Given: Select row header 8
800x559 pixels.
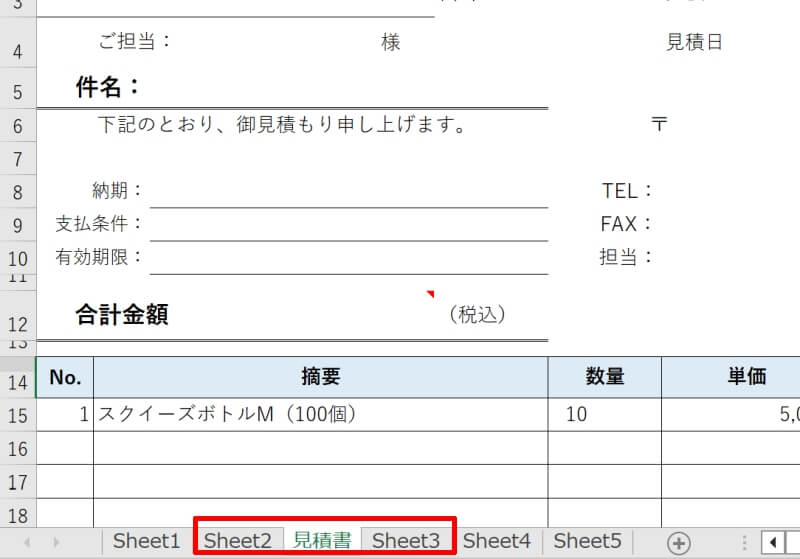Looking at the screenshot, I should point(18,191).
